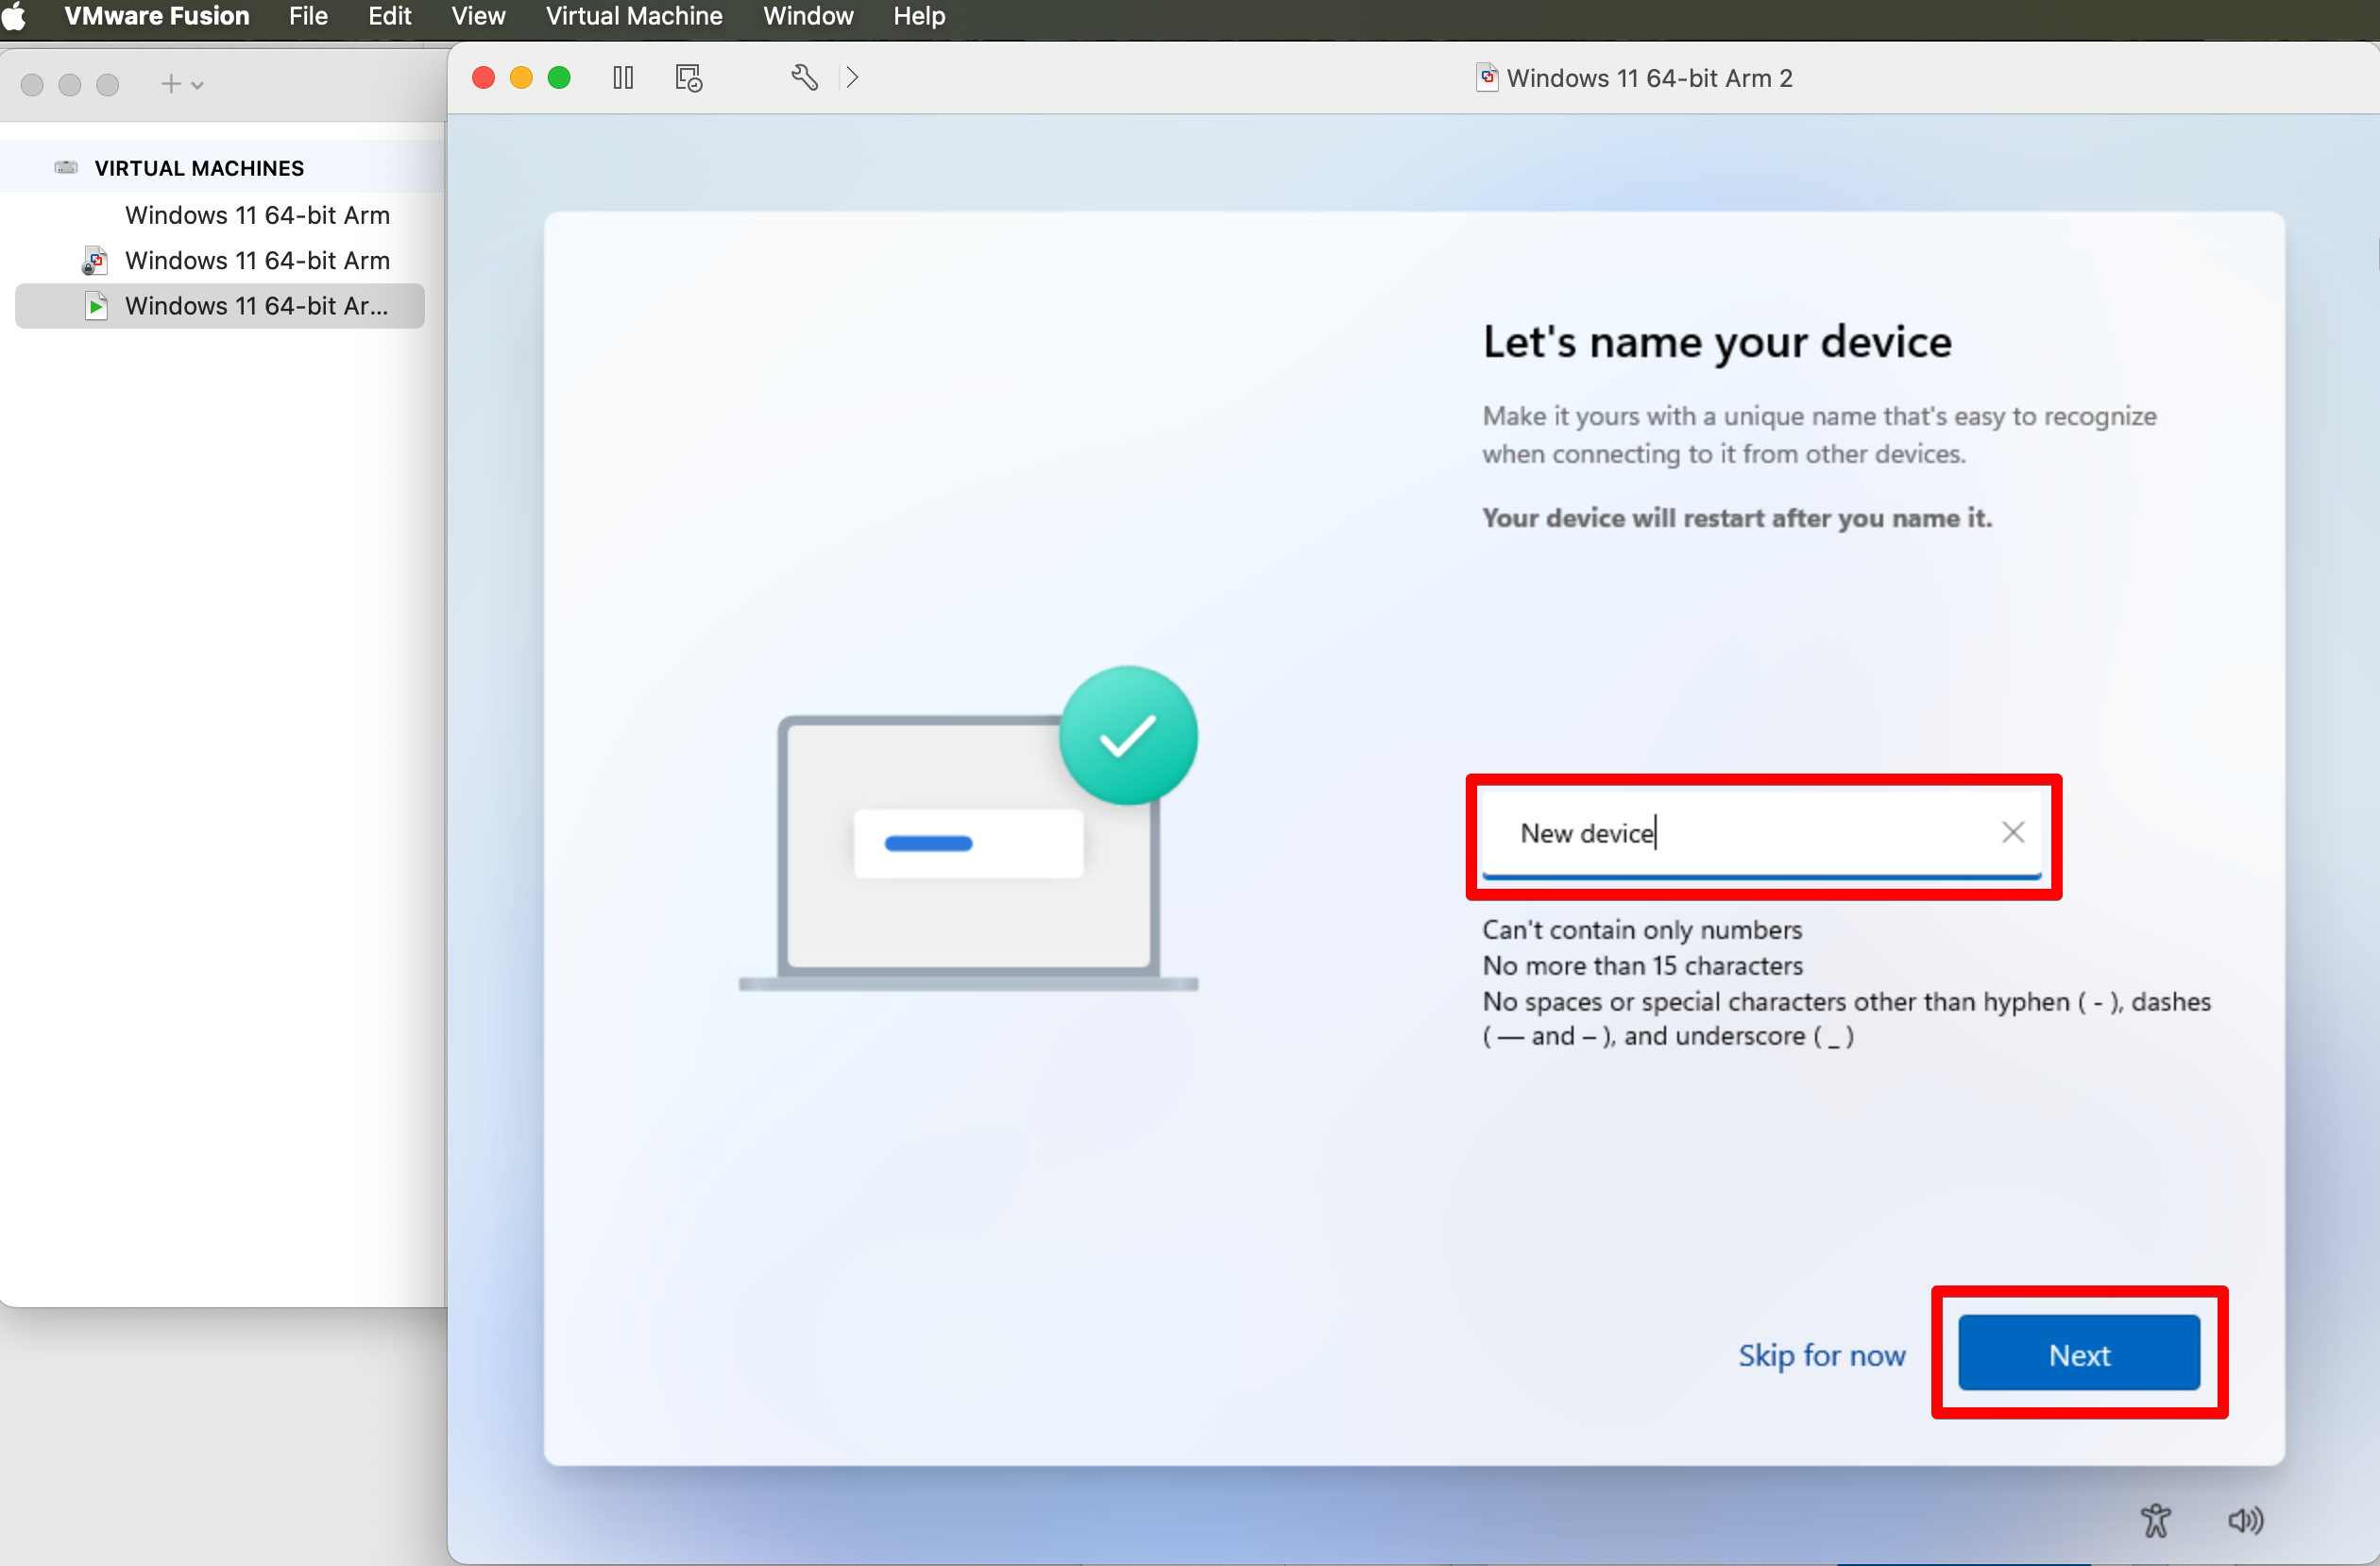Select the running Windows 11 VM entry
The height and width of the screenshot is (1566, 2380).
point(256,306)
